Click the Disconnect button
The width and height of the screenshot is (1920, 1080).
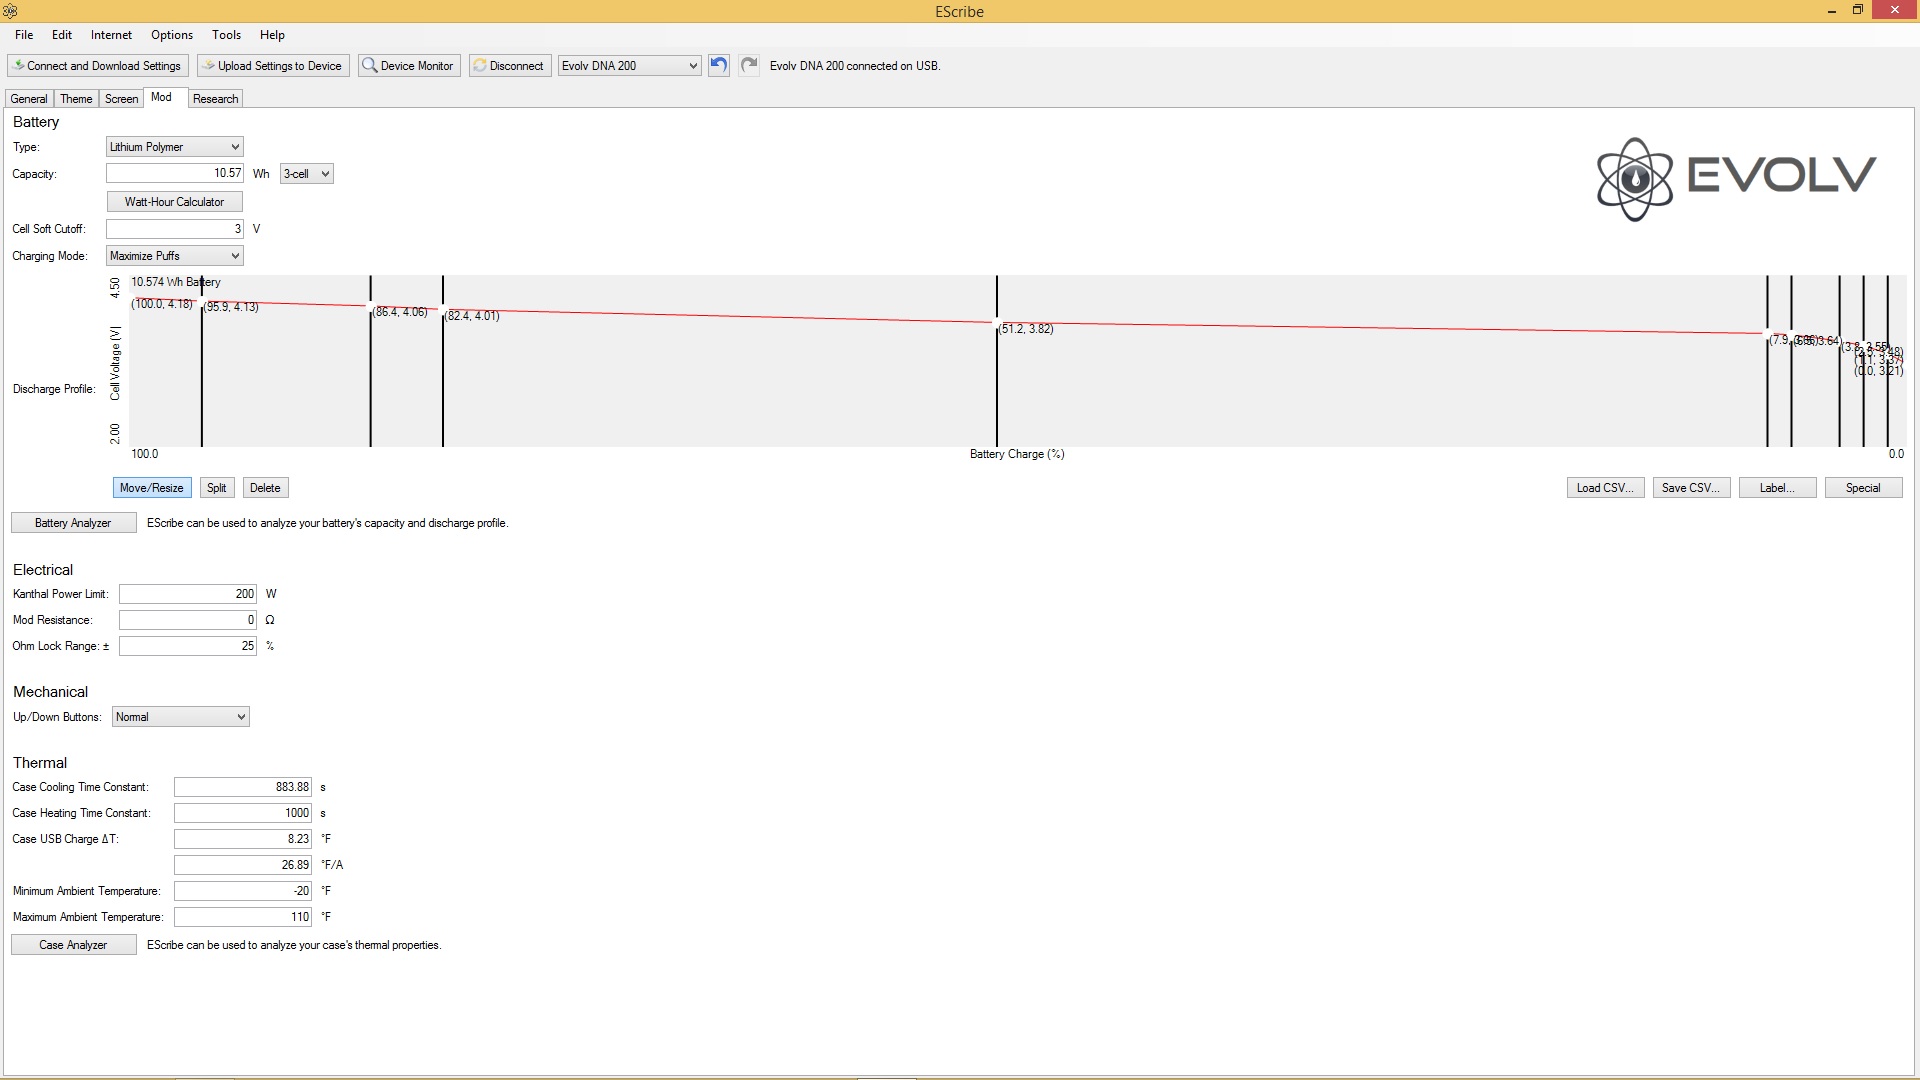509,66
